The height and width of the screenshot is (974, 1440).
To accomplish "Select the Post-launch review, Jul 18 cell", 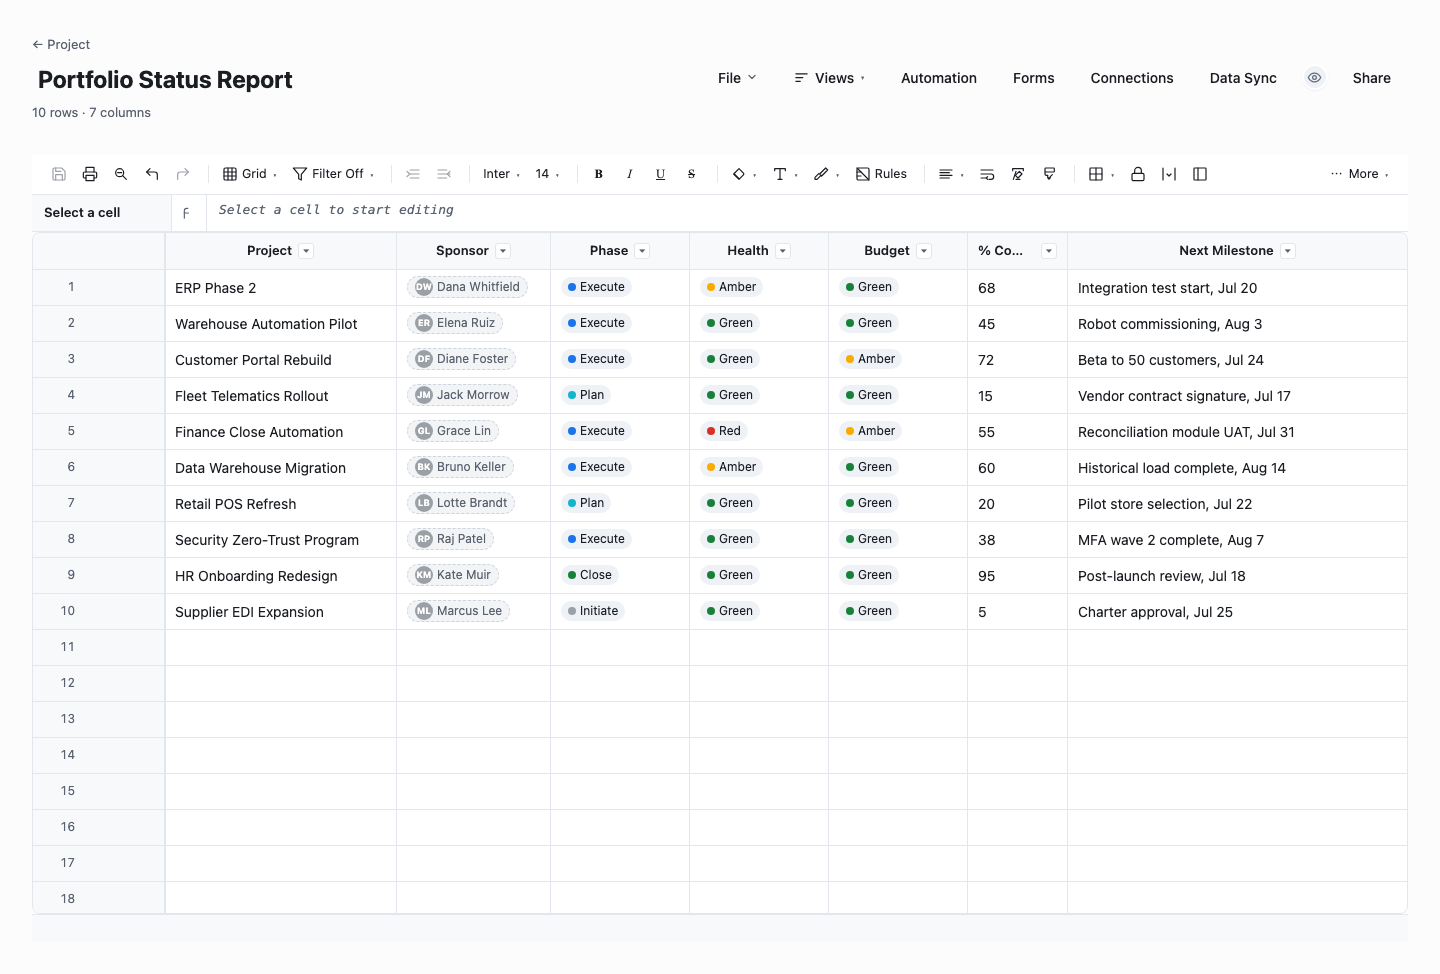I will coord(1237,576).
